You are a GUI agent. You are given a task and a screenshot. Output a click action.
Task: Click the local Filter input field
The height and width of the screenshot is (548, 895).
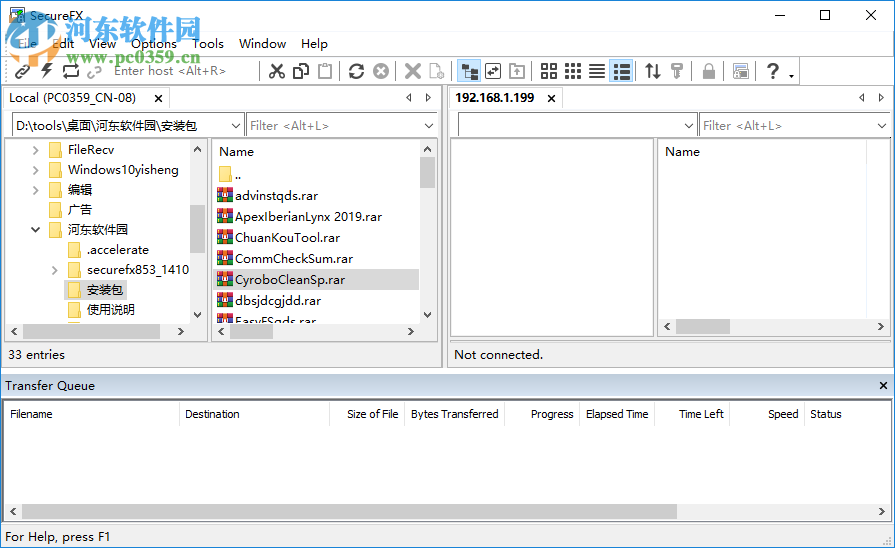pos(334,126)
